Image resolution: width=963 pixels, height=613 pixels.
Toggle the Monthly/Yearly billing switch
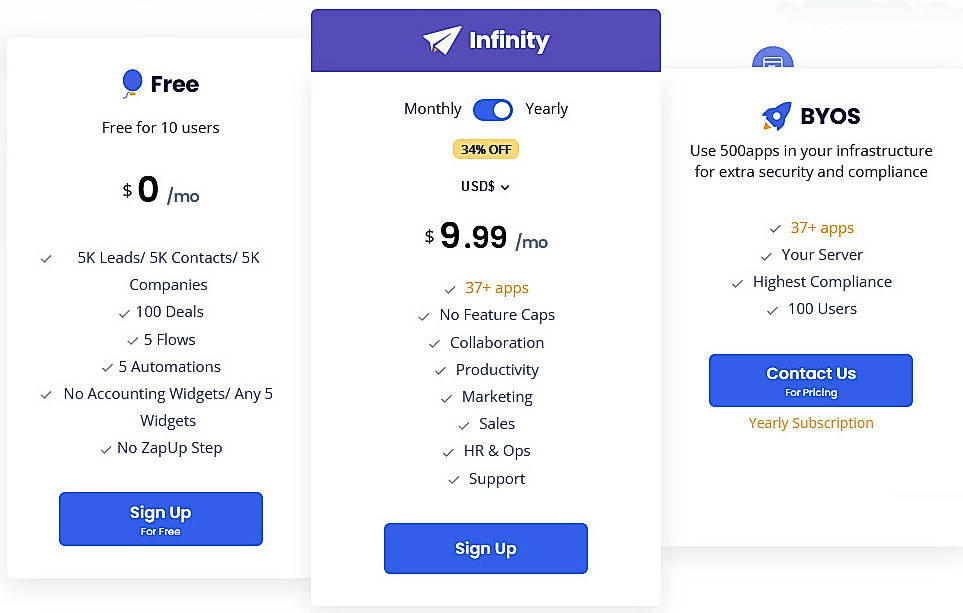click(x=492, y=109)
